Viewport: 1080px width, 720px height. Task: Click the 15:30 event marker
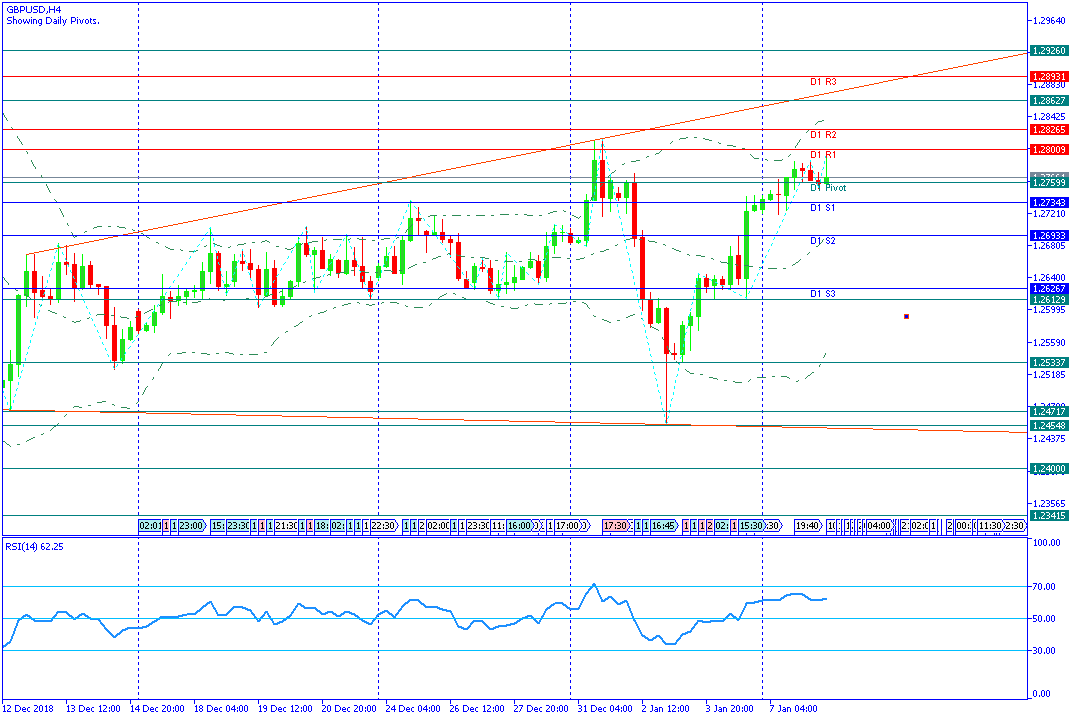751,526
